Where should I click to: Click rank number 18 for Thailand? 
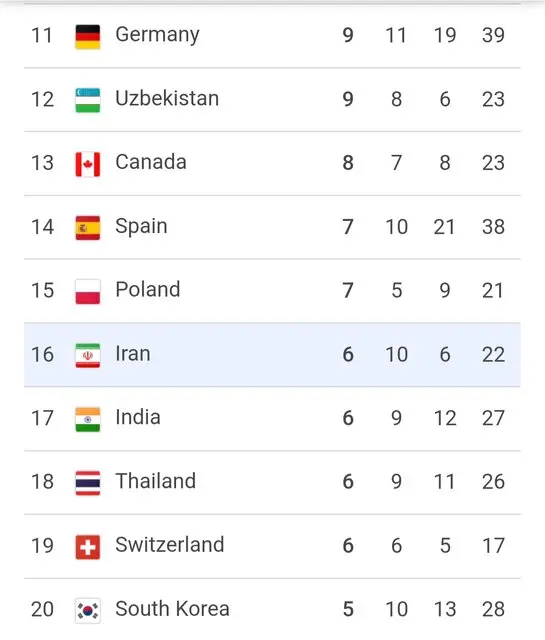pyautogui.click(x=42, y=482)
